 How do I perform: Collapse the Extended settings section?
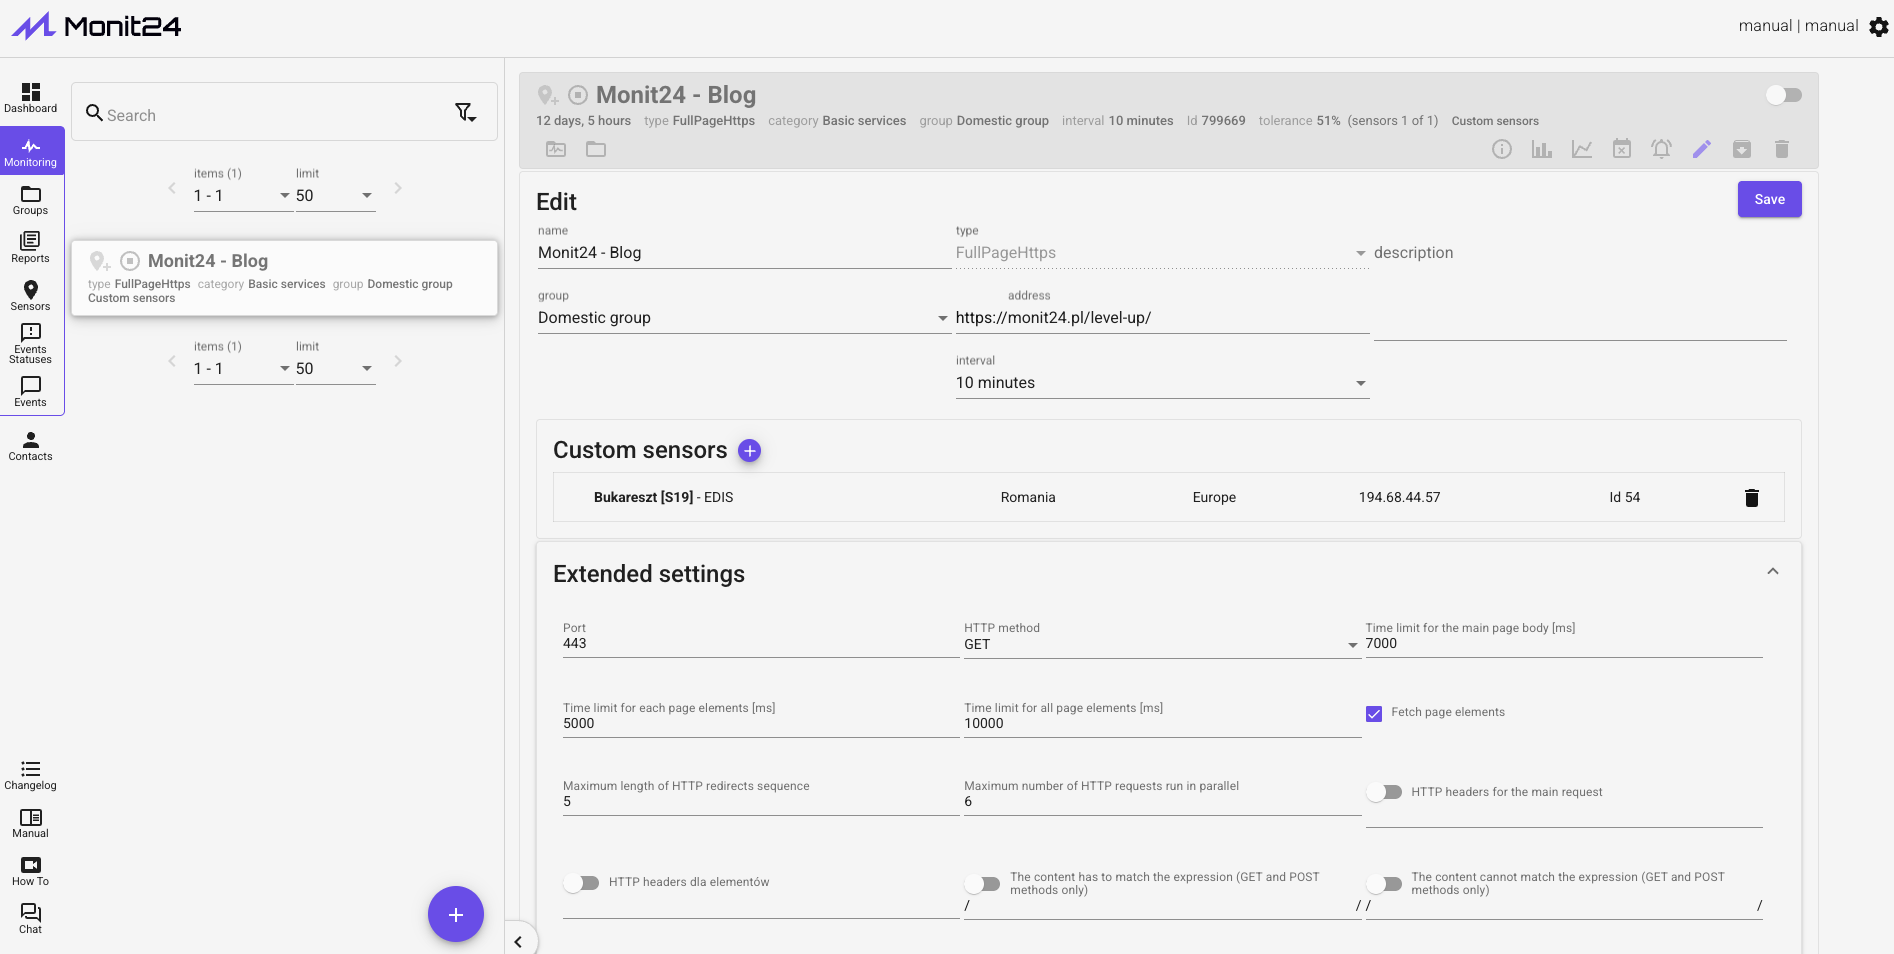1772,572
